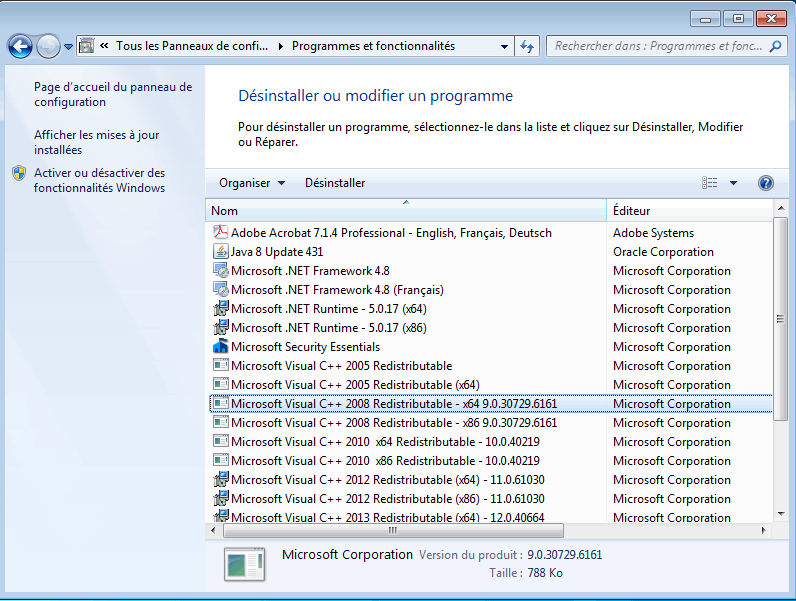Open 'Afficher les mises à jour installées'

(96, 142)
